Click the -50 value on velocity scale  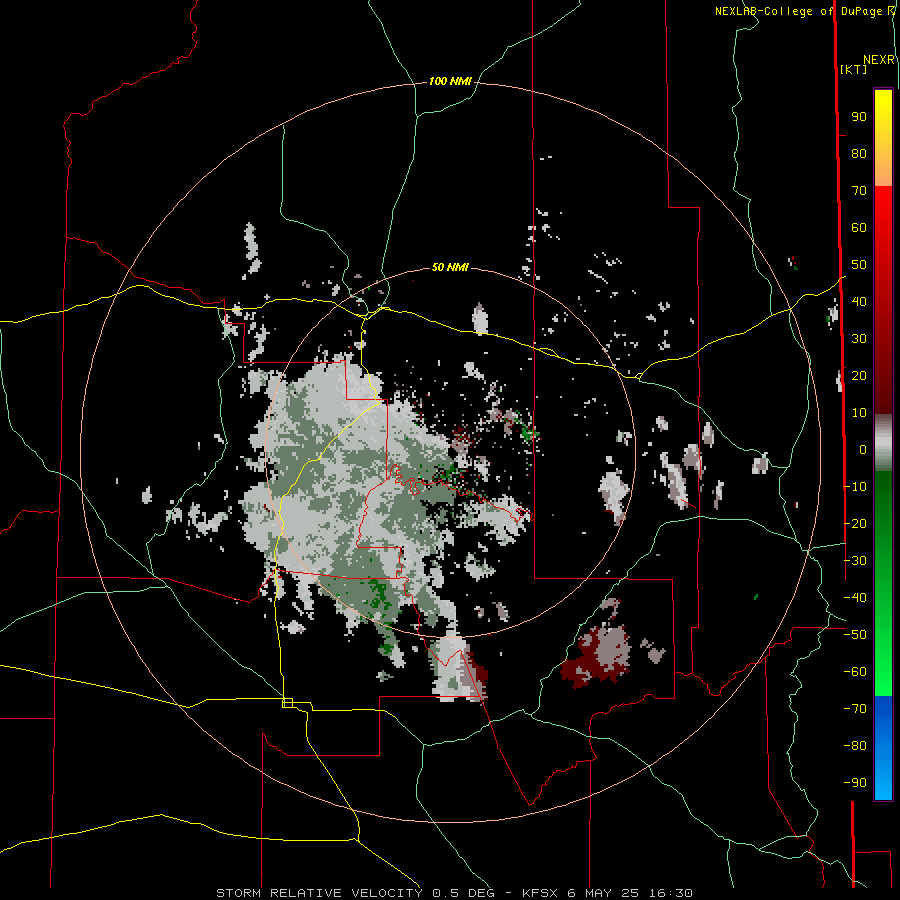click(855, 635)
